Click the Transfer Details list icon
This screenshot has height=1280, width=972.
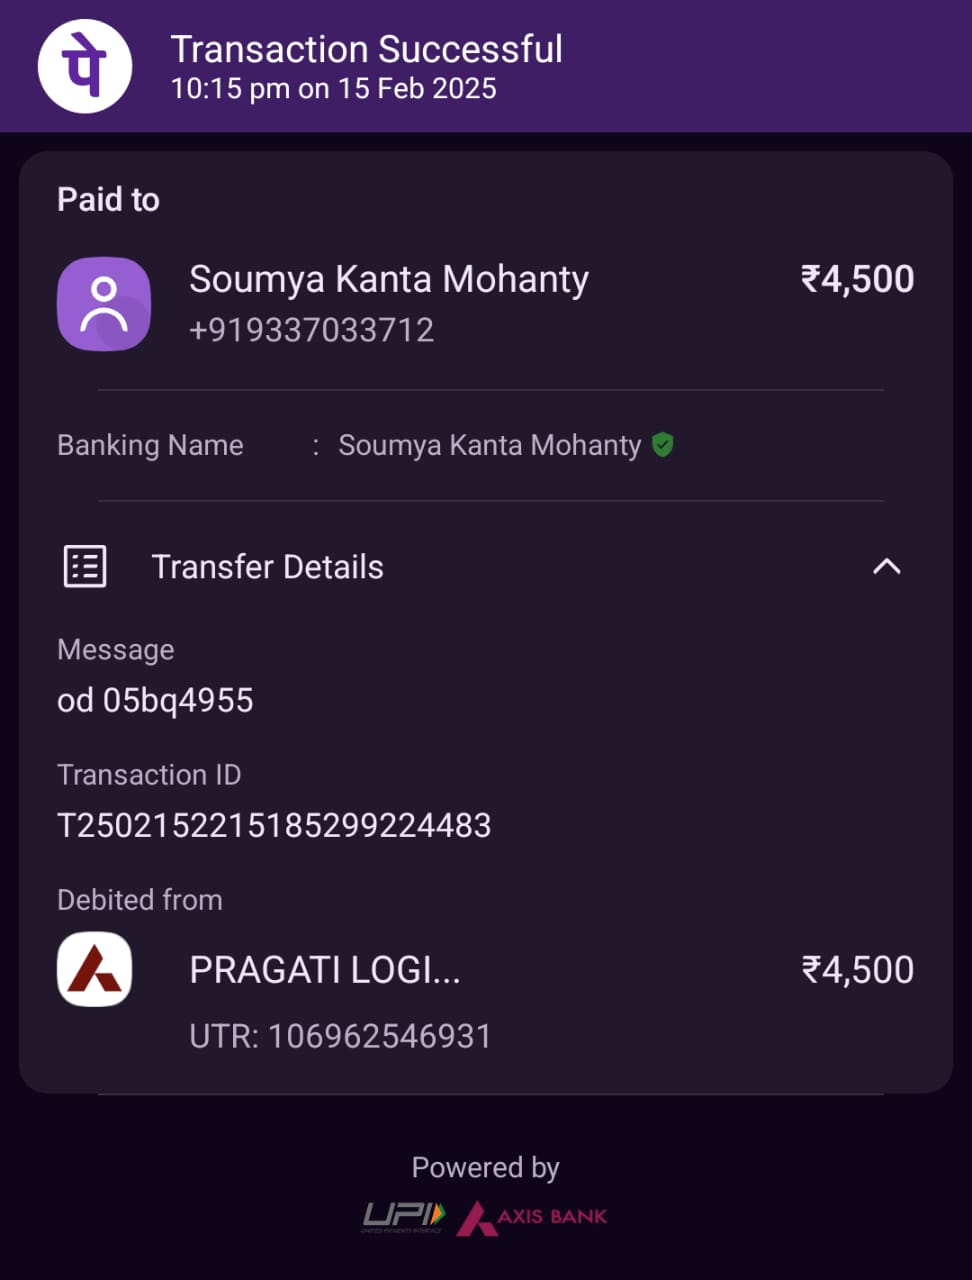tap(85, 566)
